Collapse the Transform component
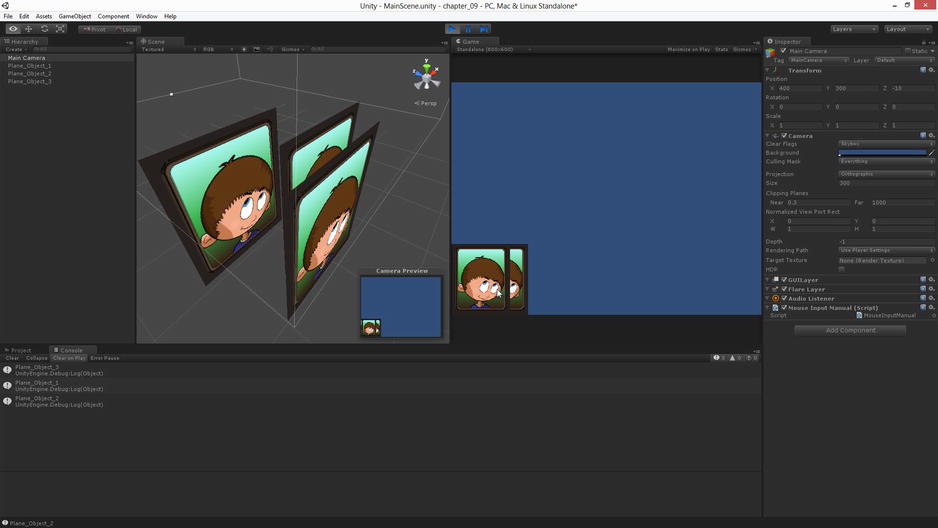The width and height of the screenshot is (938, 528). point(768,71)
